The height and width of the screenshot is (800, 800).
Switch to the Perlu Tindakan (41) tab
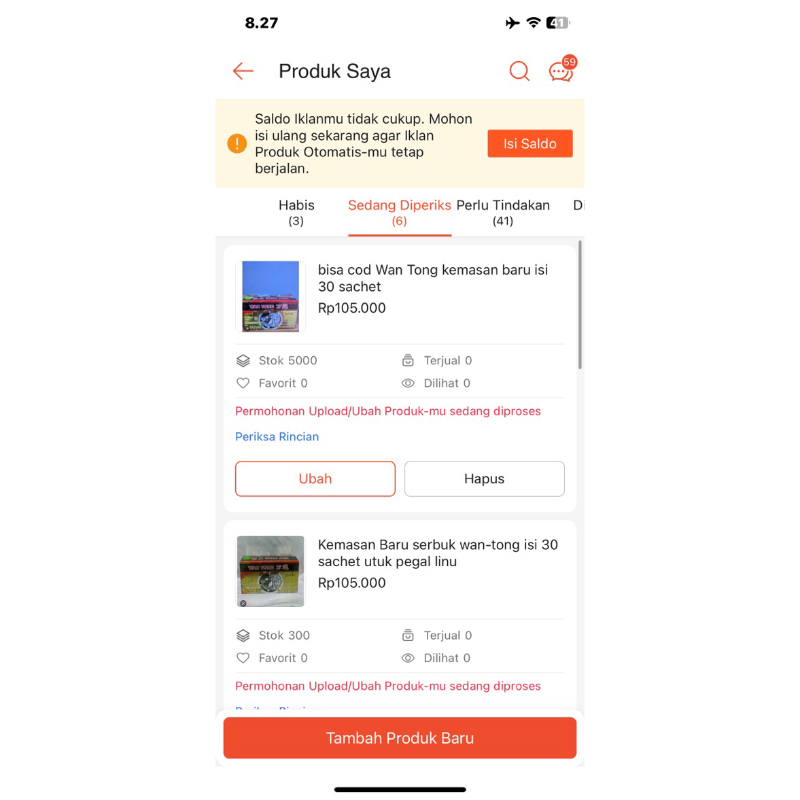[503, 212]
